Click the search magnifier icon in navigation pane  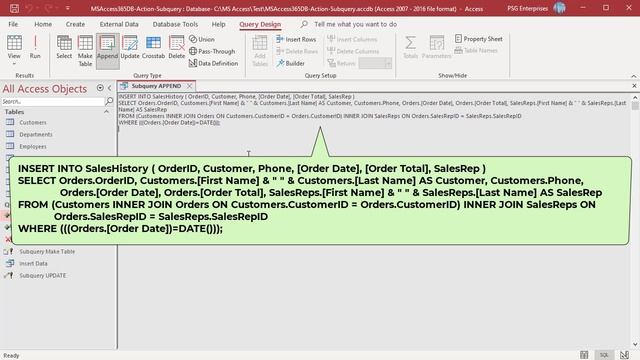(109, 101)
